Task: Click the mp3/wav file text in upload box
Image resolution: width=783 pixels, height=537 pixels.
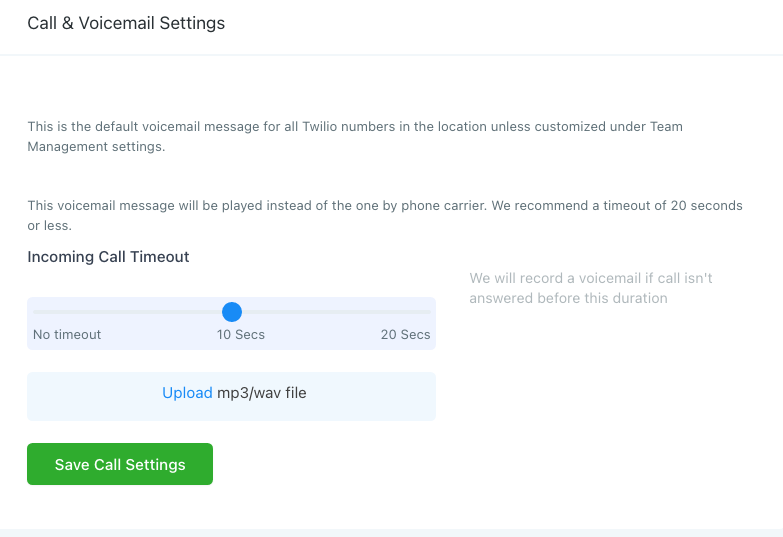Action: tap(262, 393)
